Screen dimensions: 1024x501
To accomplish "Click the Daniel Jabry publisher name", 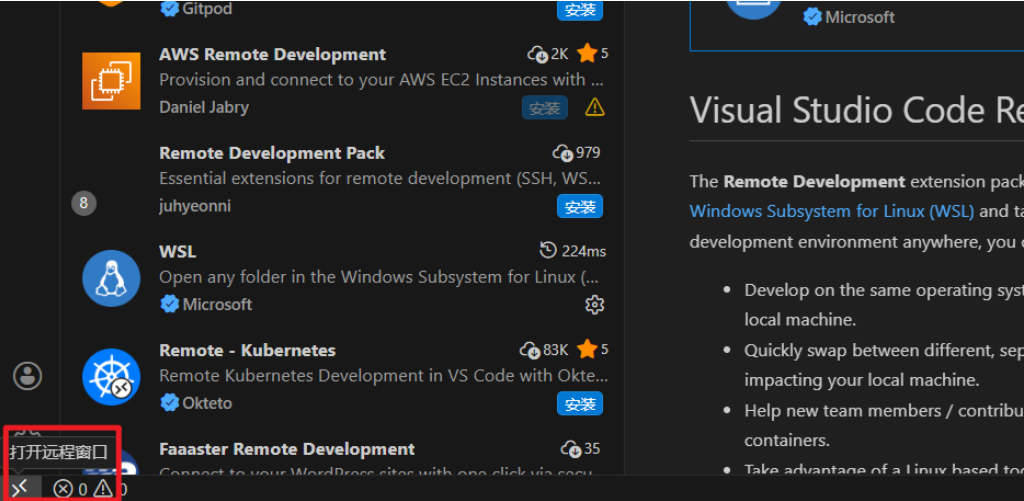I will coord(204,106).
